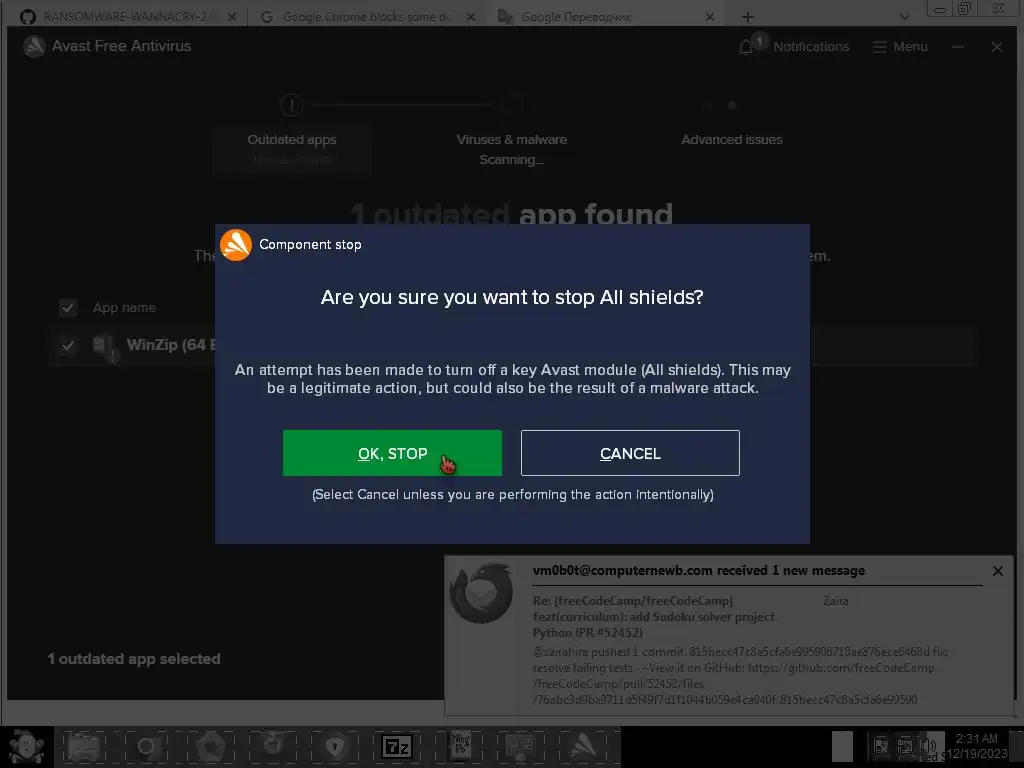
Task: Click the Google Translate favicon on third tab
Action: pos(505,17)
